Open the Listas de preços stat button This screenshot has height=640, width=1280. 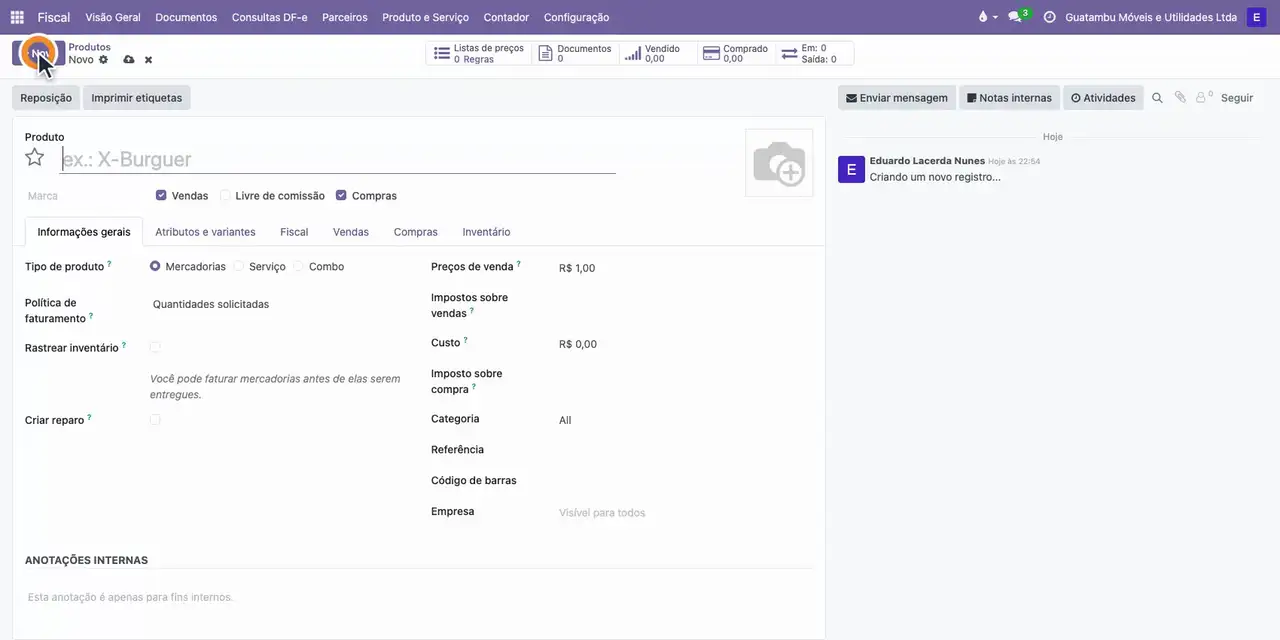pyautogui.click(x=478, y=53)
